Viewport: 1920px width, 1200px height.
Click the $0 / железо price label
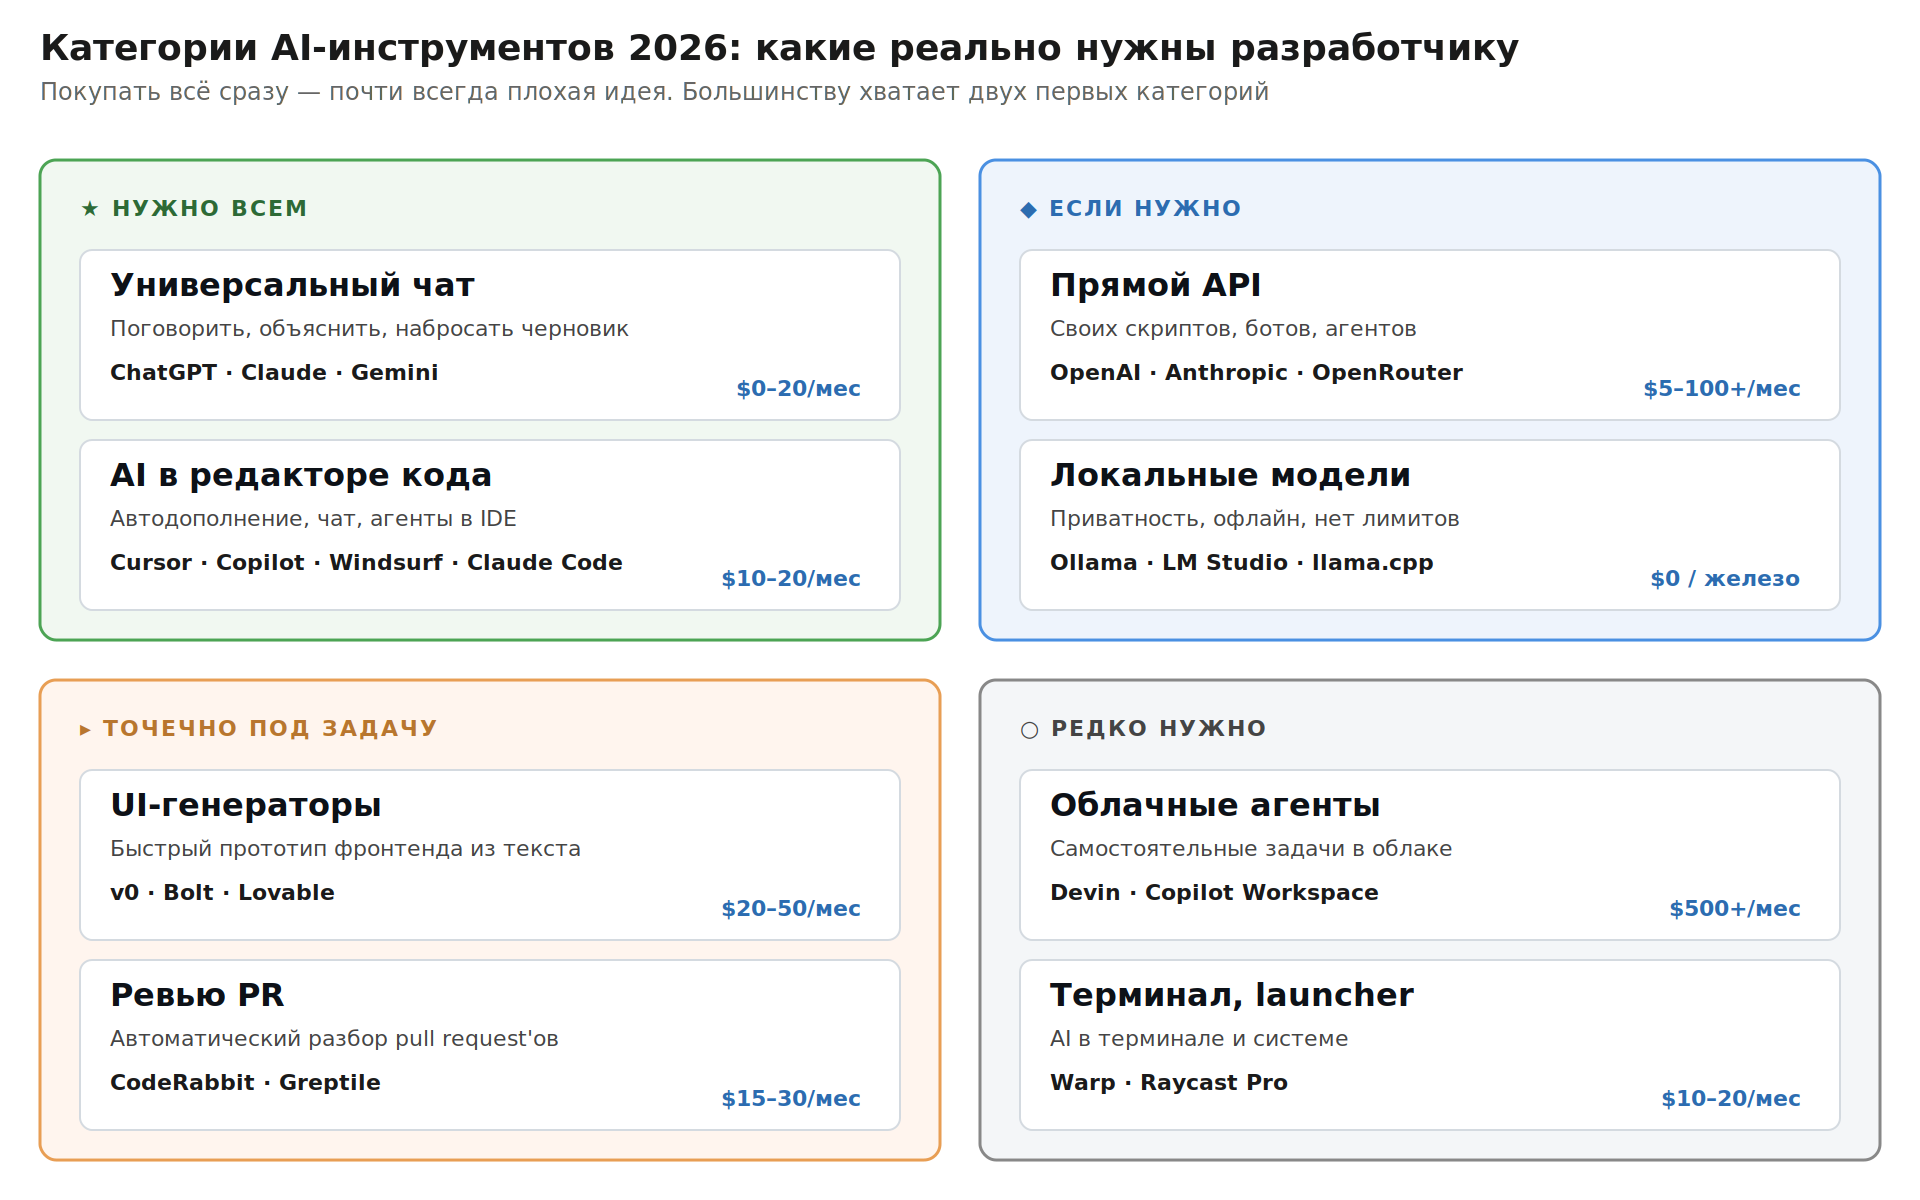tap(1725, 578)
